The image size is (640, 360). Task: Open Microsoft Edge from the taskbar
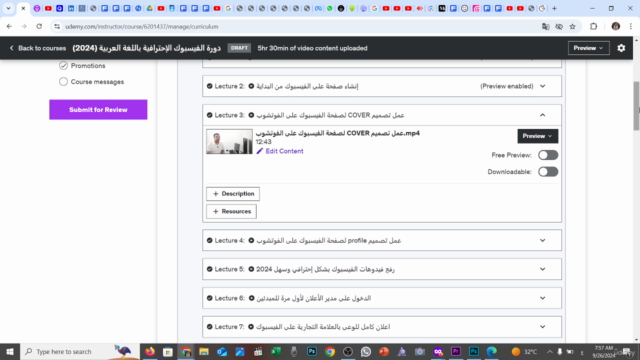(492, 351)
